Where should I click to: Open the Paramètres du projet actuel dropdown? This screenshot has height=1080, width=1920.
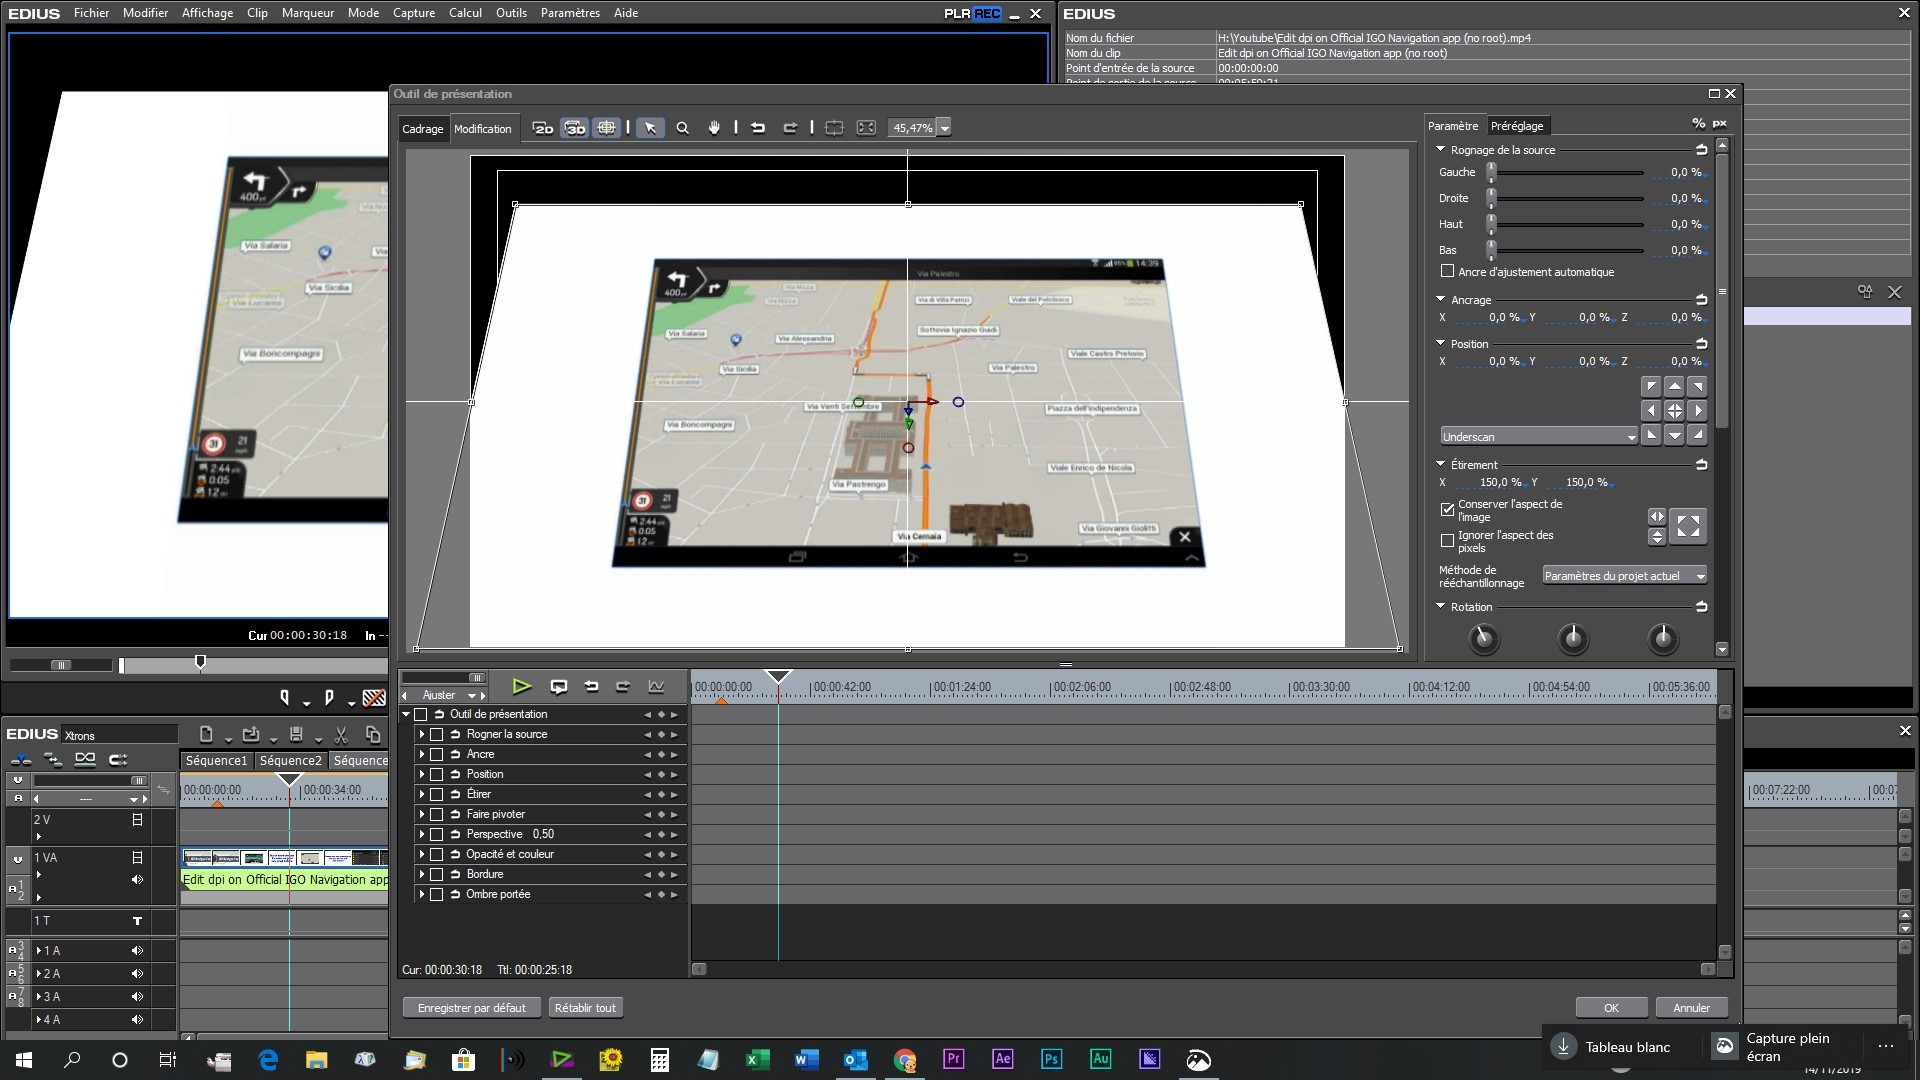pos(1624,576)
